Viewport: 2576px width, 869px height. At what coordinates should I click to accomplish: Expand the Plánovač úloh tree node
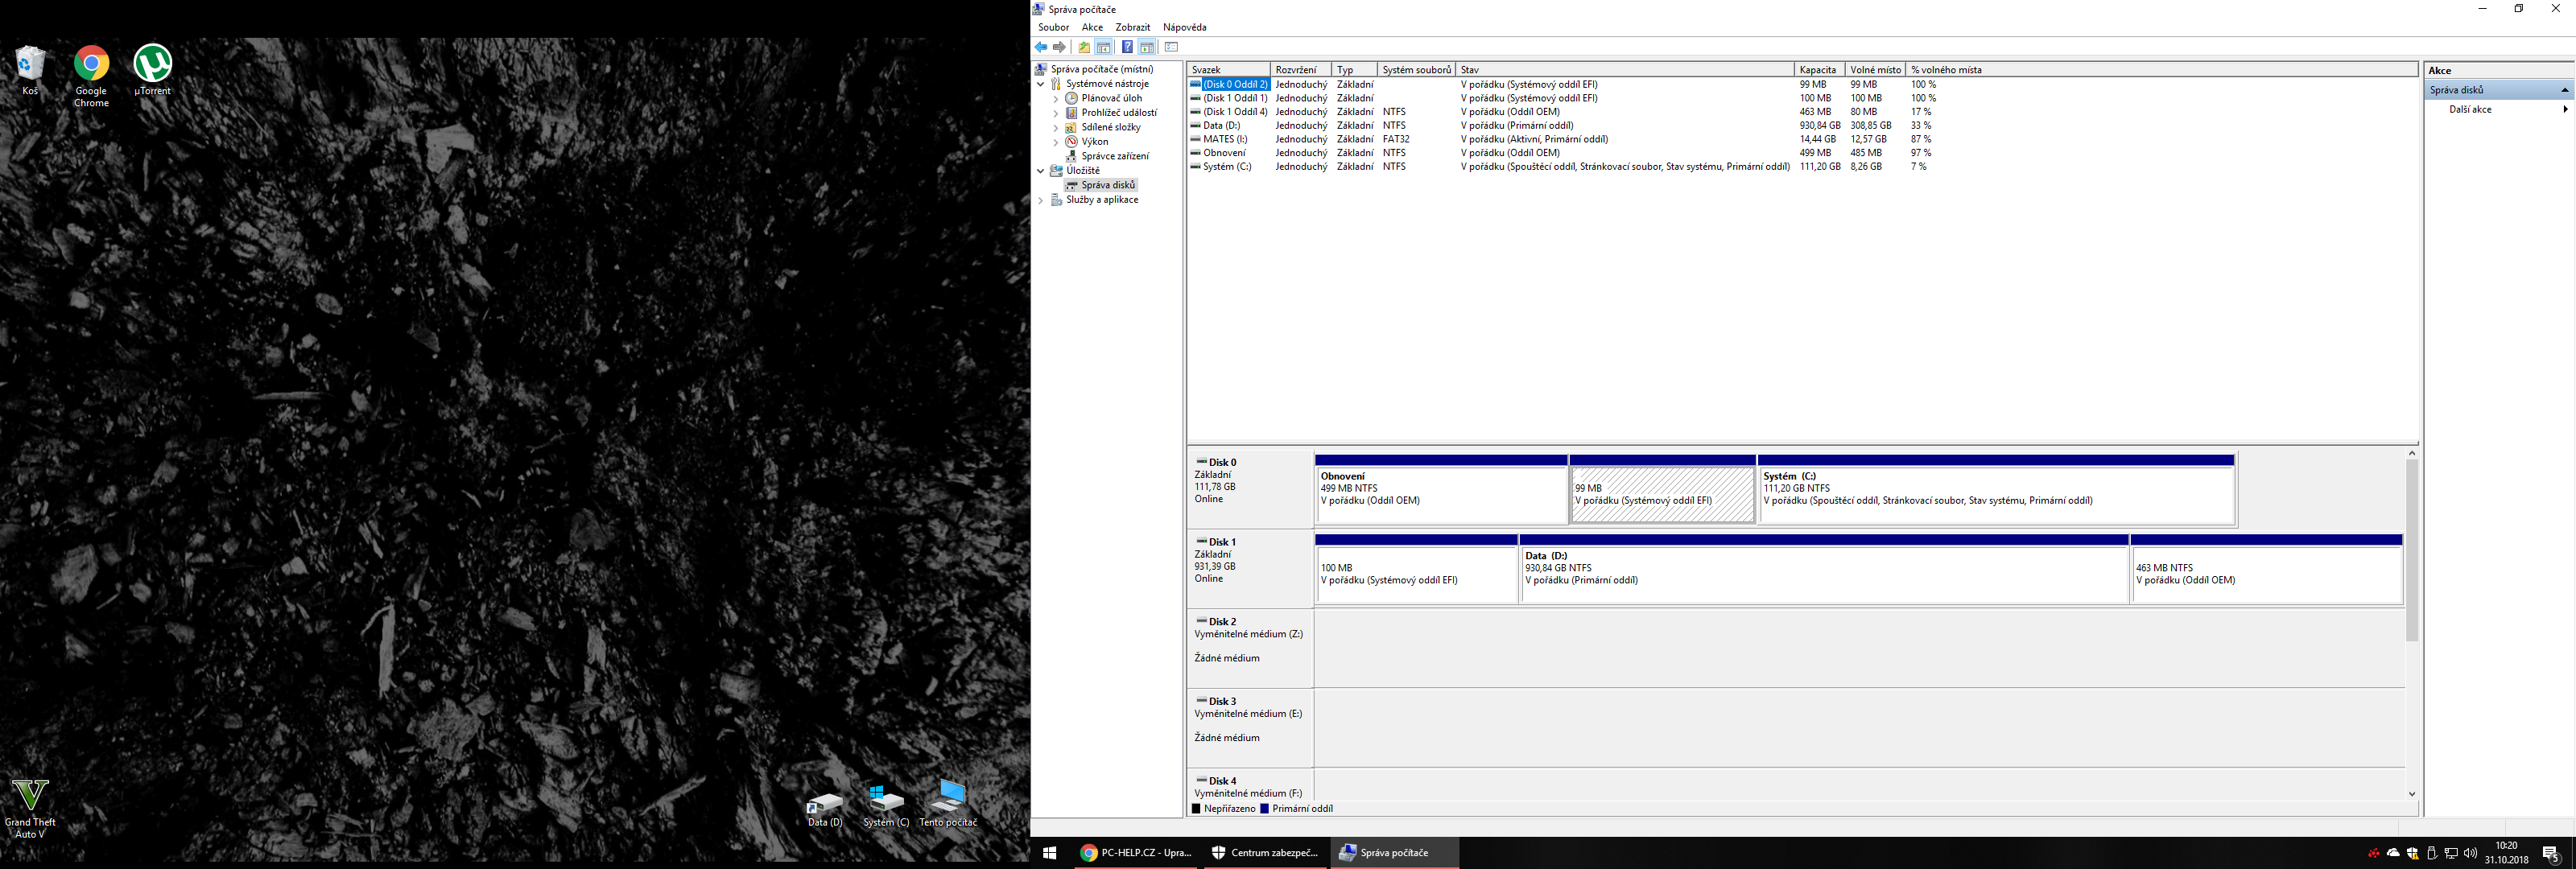pyautogui.click(x=1055, y=99)
